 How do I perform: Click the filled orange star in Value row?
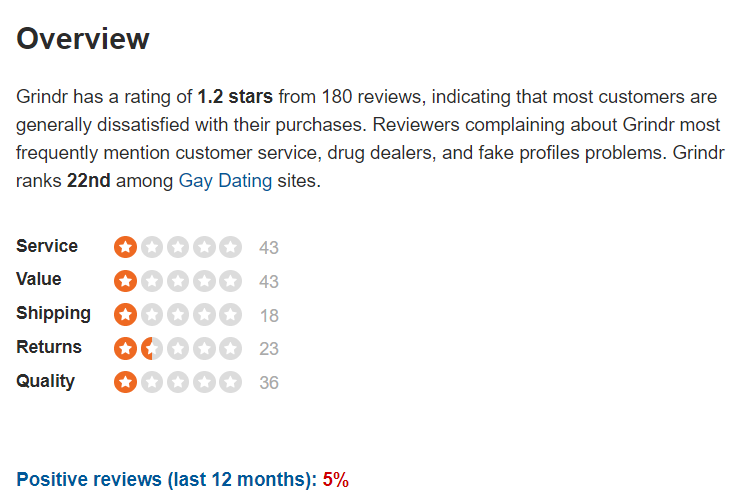click(x=125, y=281)
